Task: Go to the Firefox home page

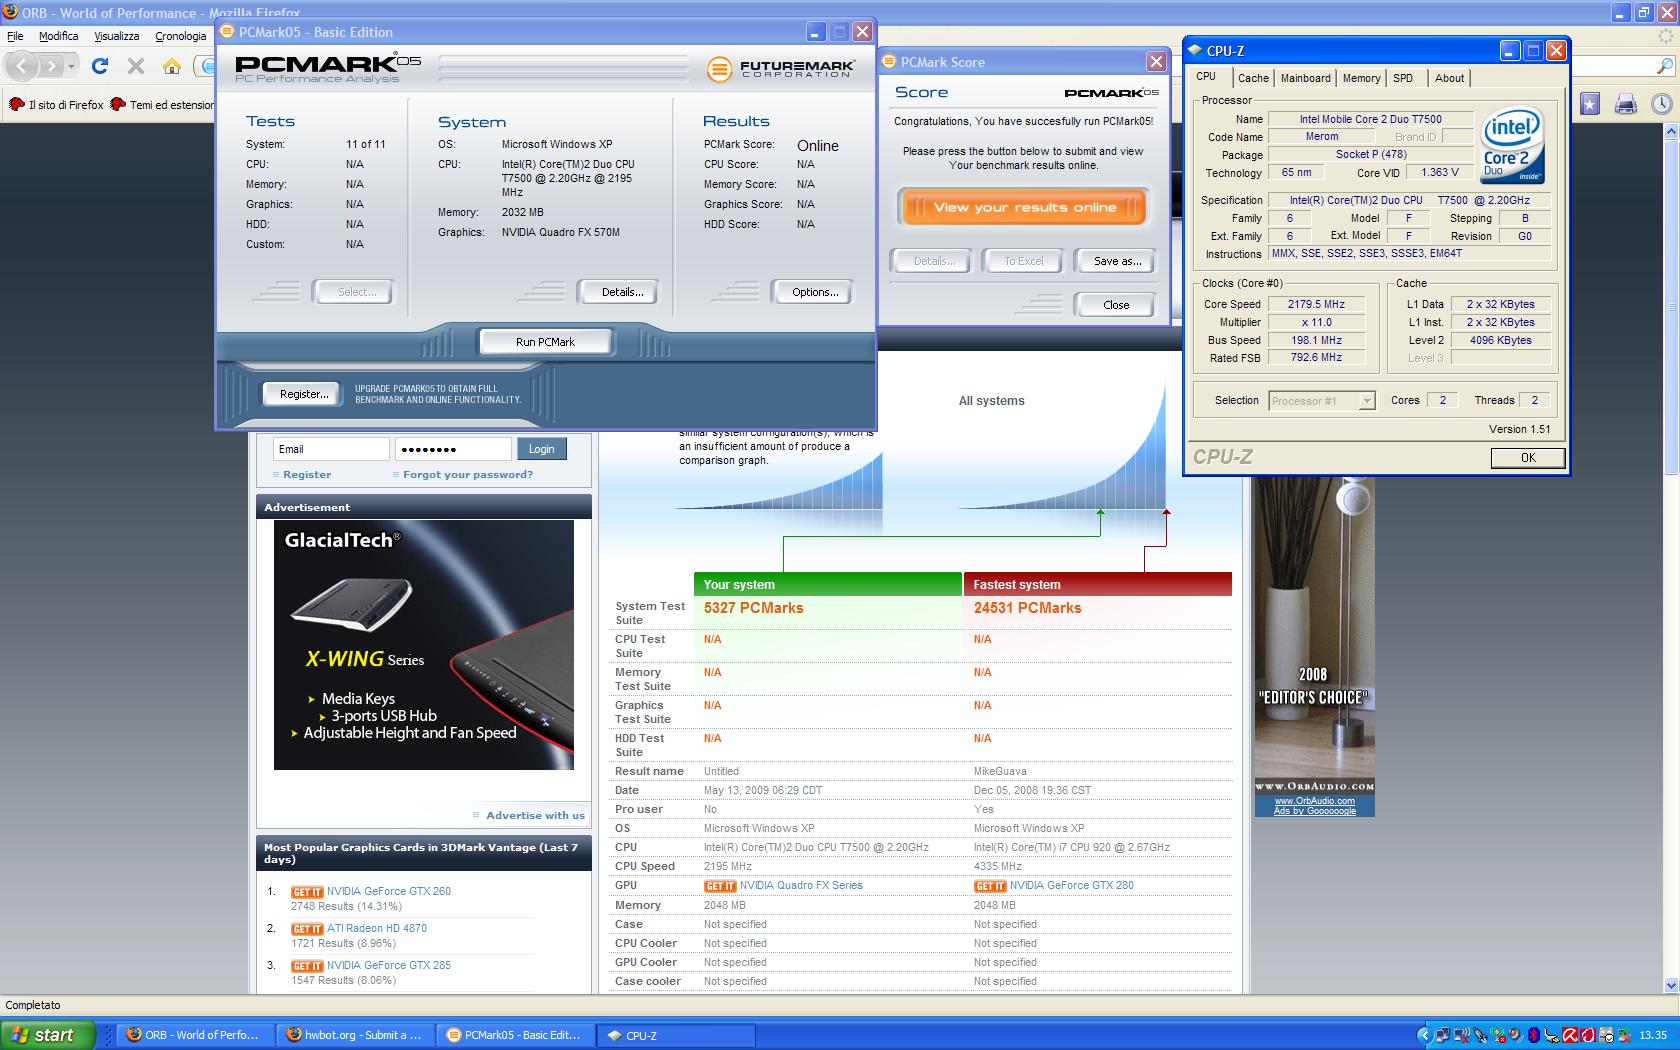Action: 172,66
